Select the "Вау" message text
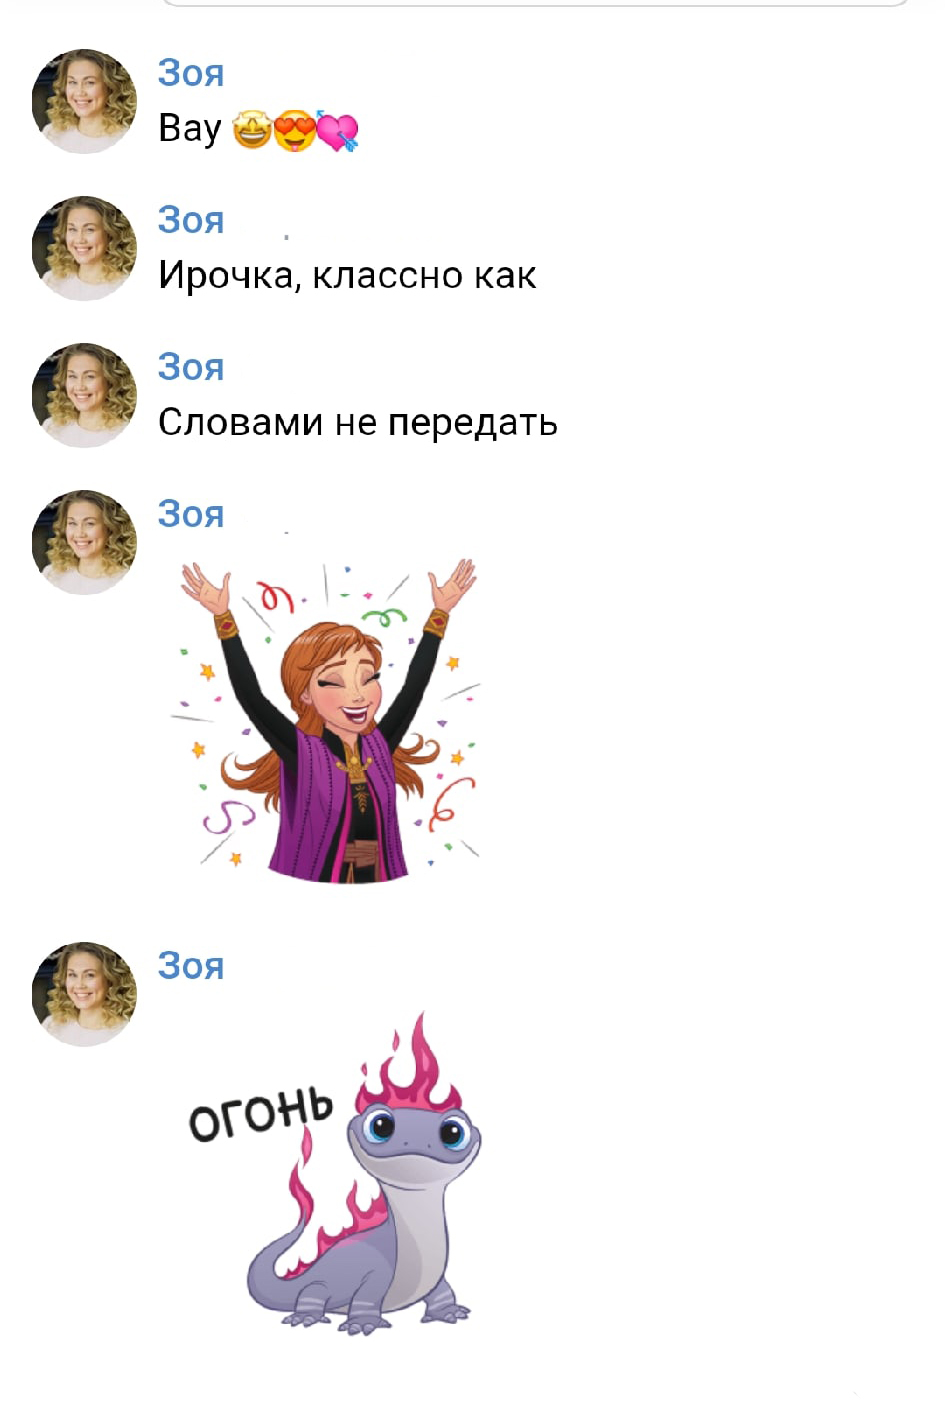 tap(189, 129)
